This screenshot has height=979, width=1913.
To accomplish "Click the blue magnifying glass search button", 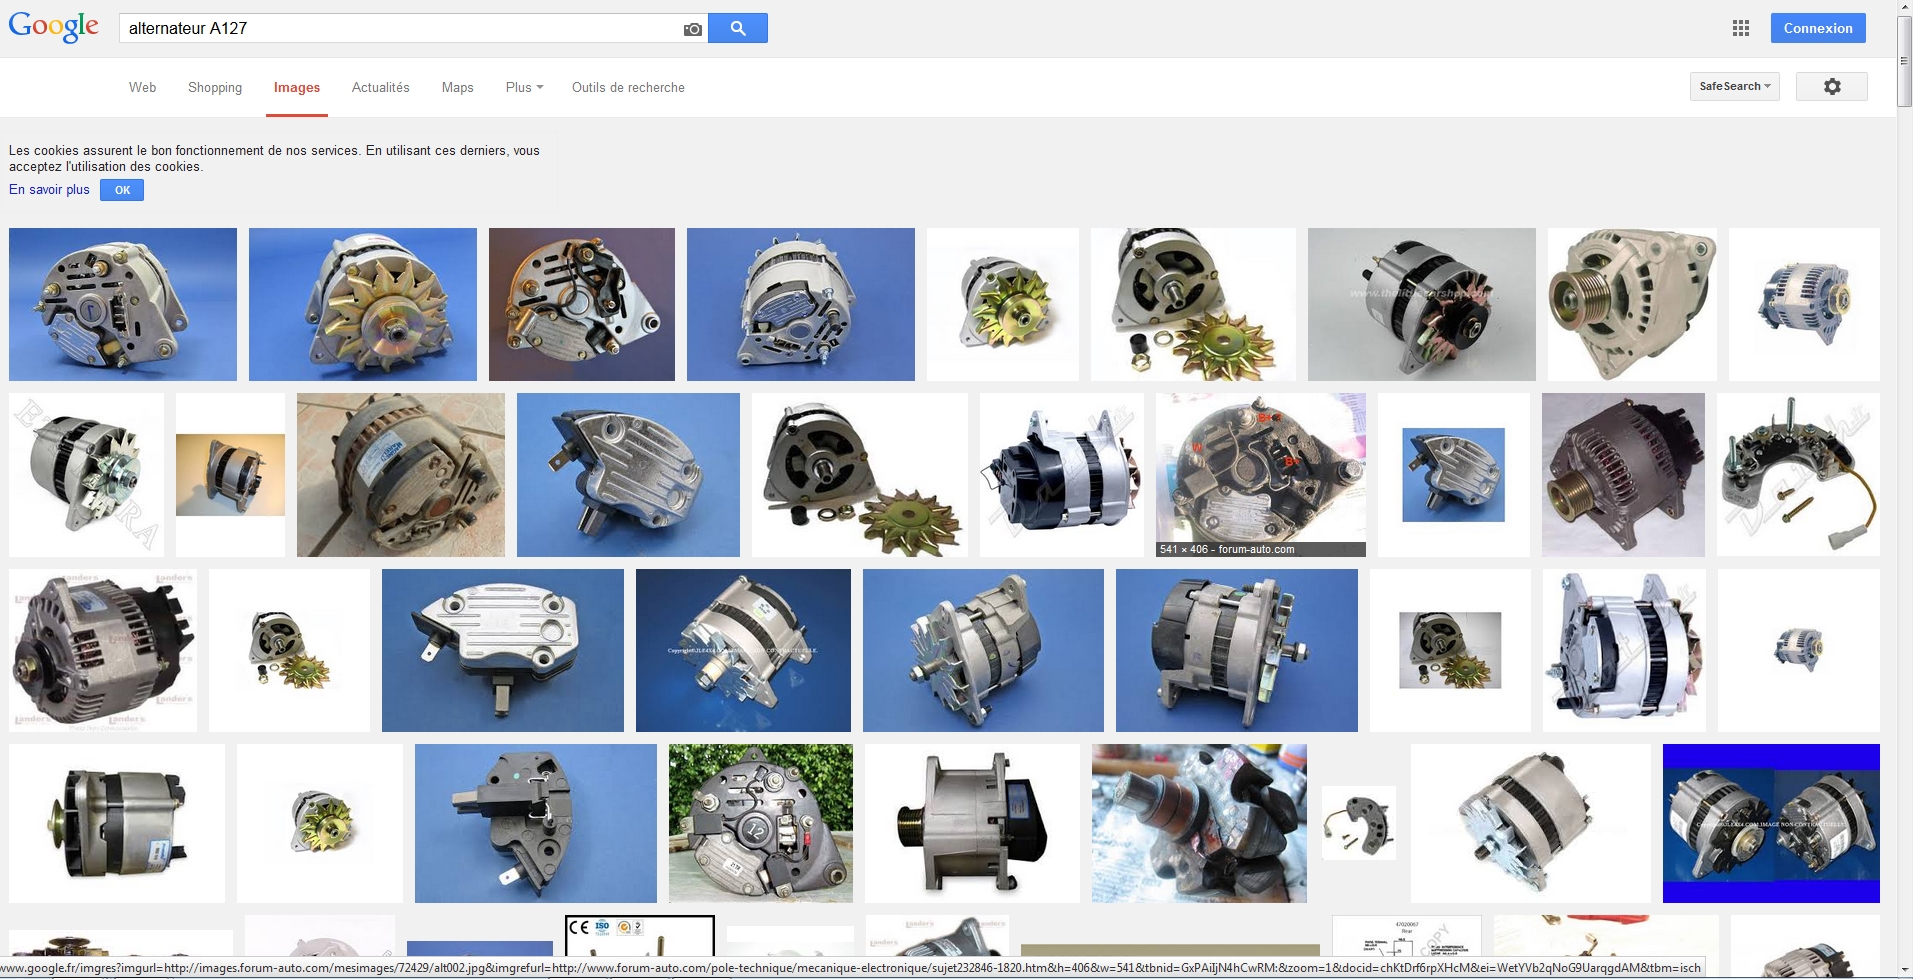I will (738, 28).
